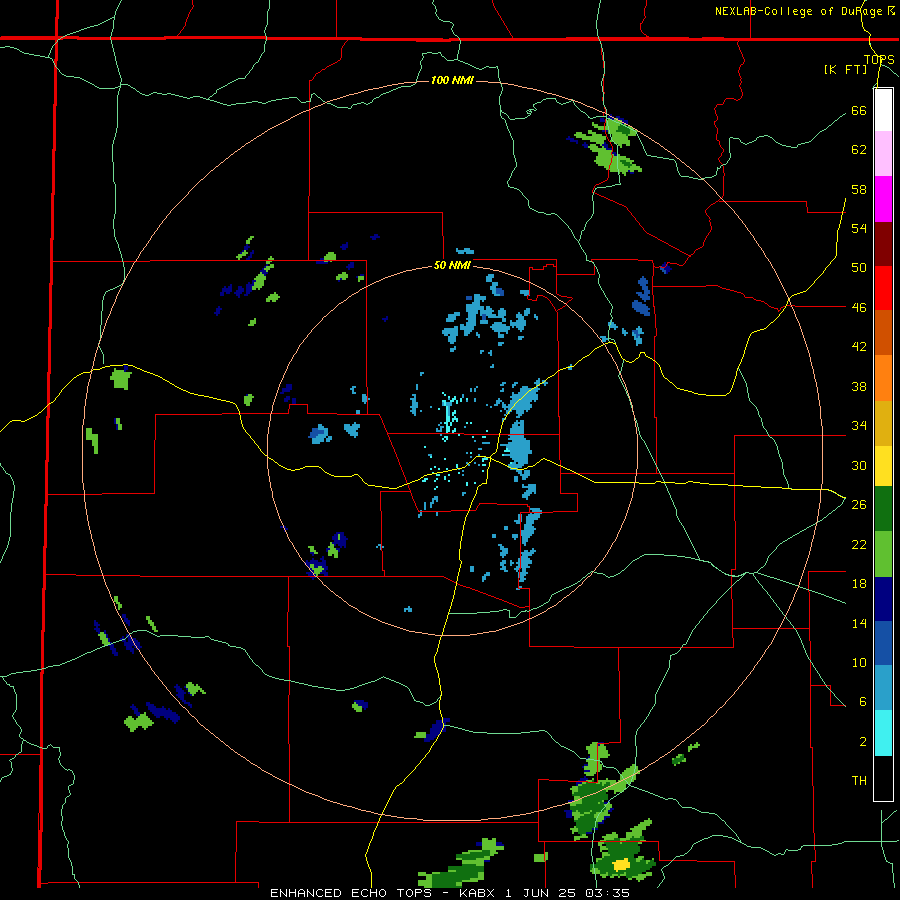The image size is (900, 900).
Task: Click the "66" legend value
Action: pos(859,110)
